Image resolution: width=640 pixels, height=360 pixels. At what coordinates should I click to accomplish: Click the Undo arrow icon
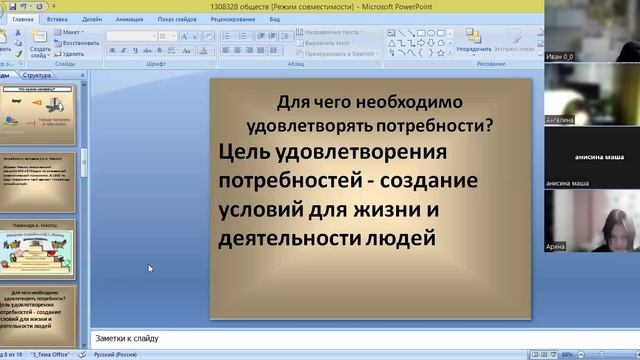pyautogui.click(x=24, y=6)
